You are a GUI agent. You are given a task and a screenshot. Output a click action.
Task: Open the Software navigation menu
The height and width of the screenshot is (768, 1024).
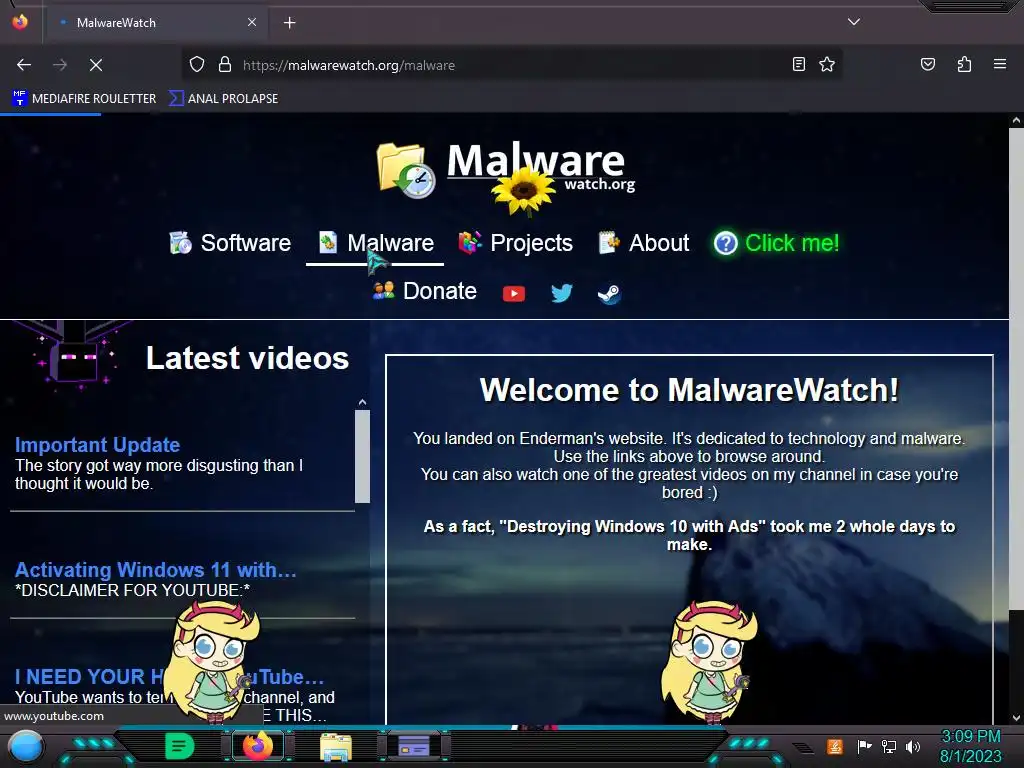(229, 243)
